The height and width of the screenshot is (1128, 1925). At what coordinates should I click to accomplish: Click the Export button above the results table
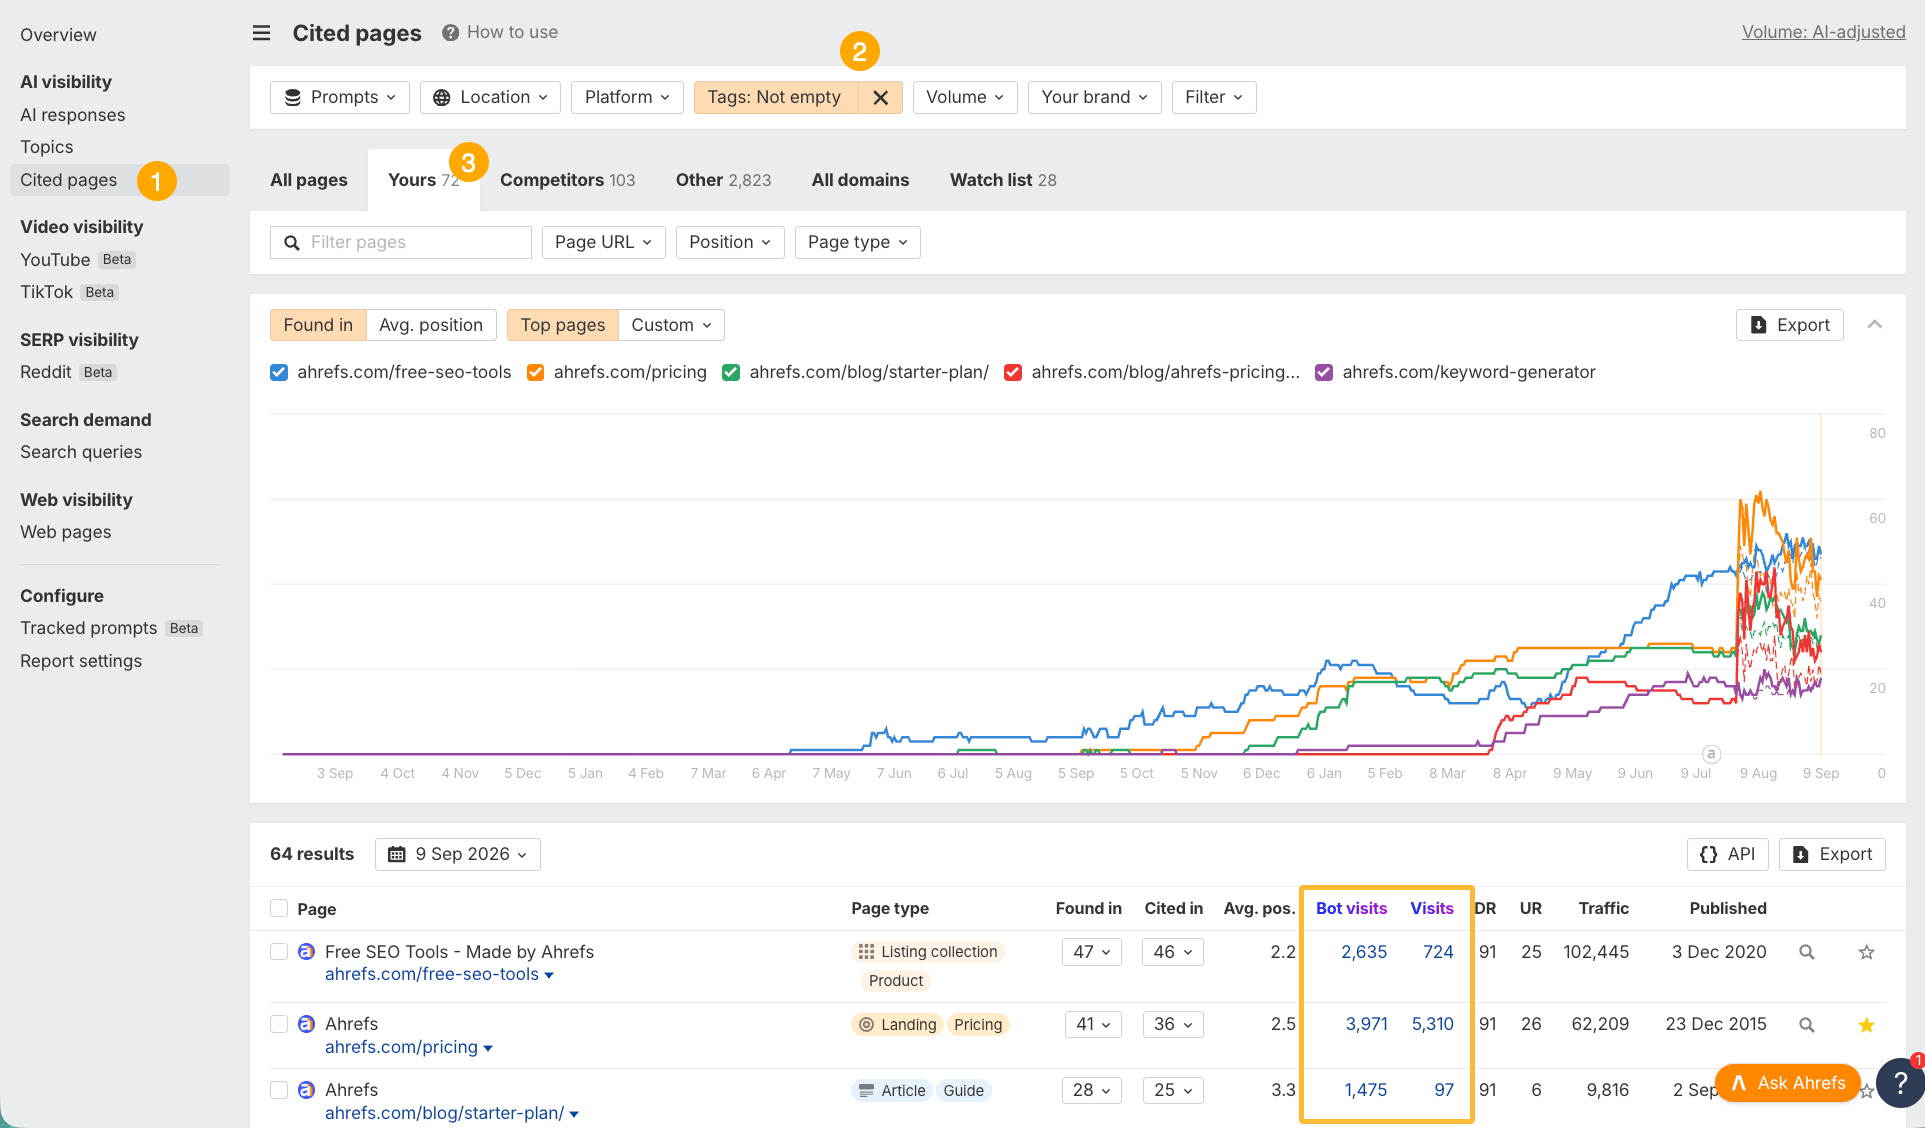pos(1832,854)
